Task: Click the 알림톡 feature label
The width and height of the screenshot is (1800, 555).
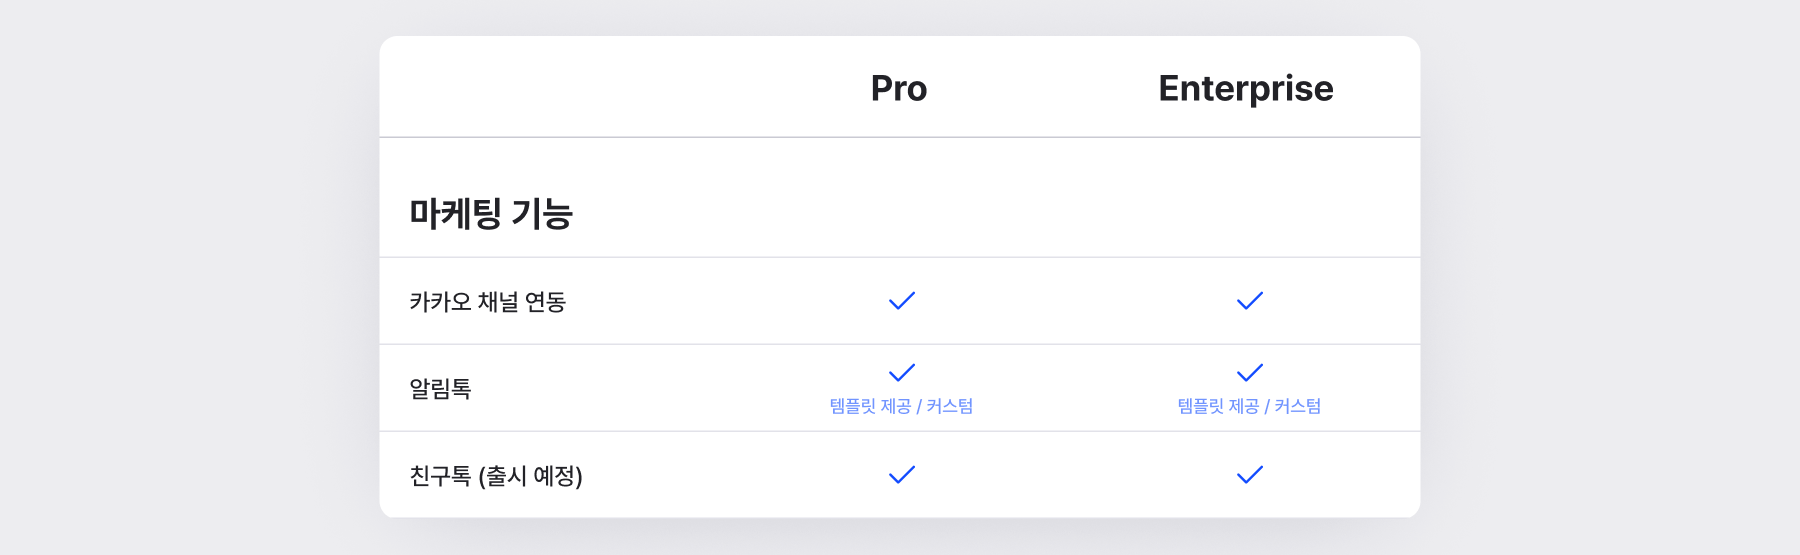Action: coord(440,389)
